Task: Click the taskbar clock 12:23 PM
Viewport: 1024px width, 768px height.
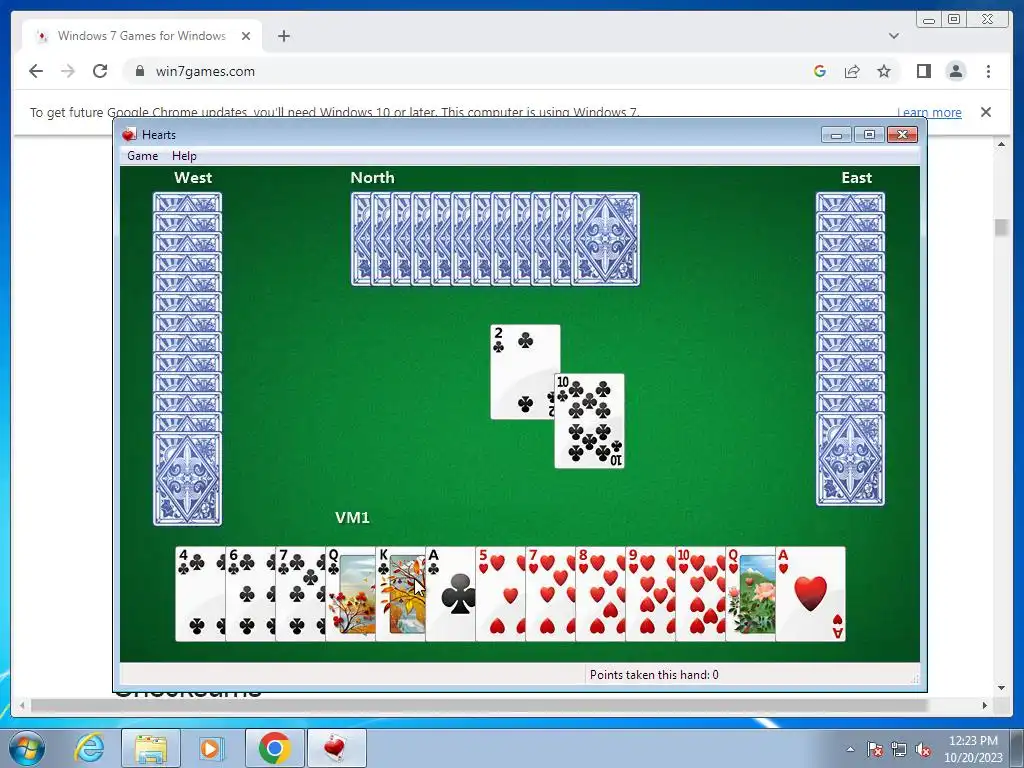Action: coord(973,749)
